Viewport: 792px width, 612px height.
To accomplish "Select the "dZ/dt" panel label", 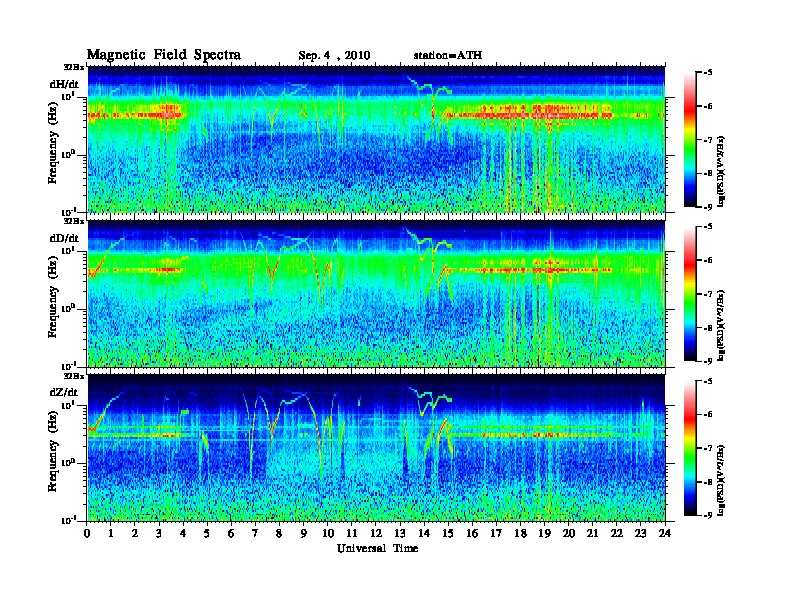I will click(64, 392).
